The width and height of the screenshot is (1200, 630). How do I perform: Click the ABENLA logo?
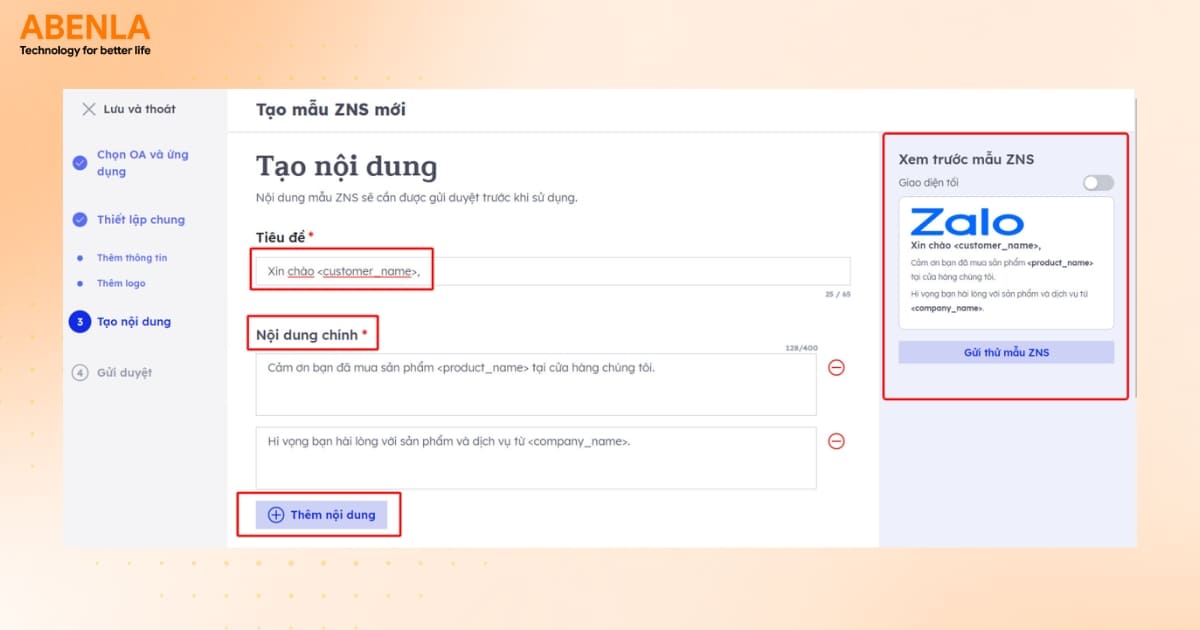[85, 34]
